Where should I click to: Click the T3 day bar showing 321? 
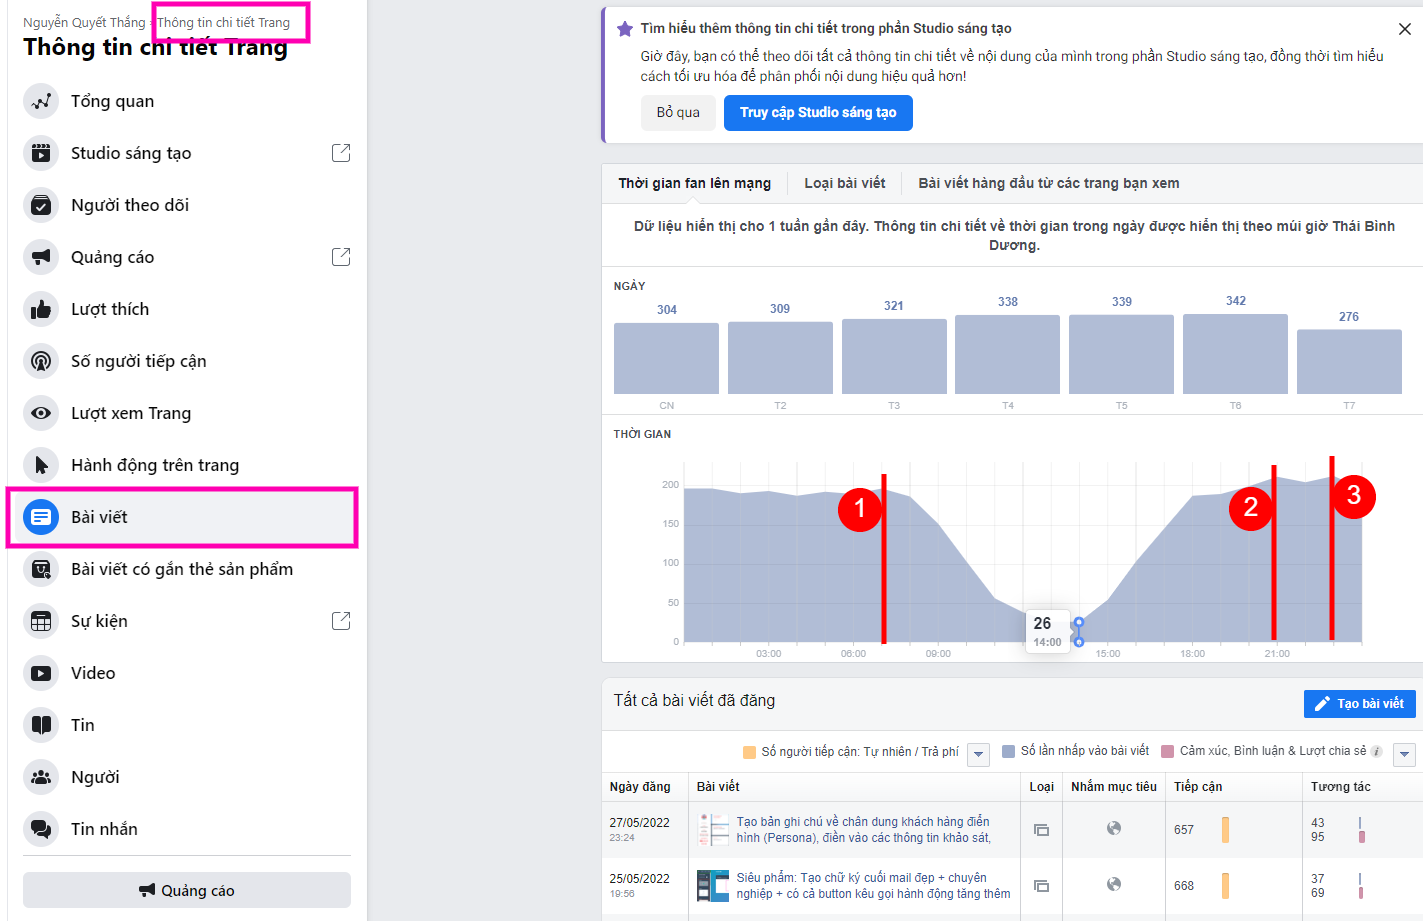[x=894, y=356]
